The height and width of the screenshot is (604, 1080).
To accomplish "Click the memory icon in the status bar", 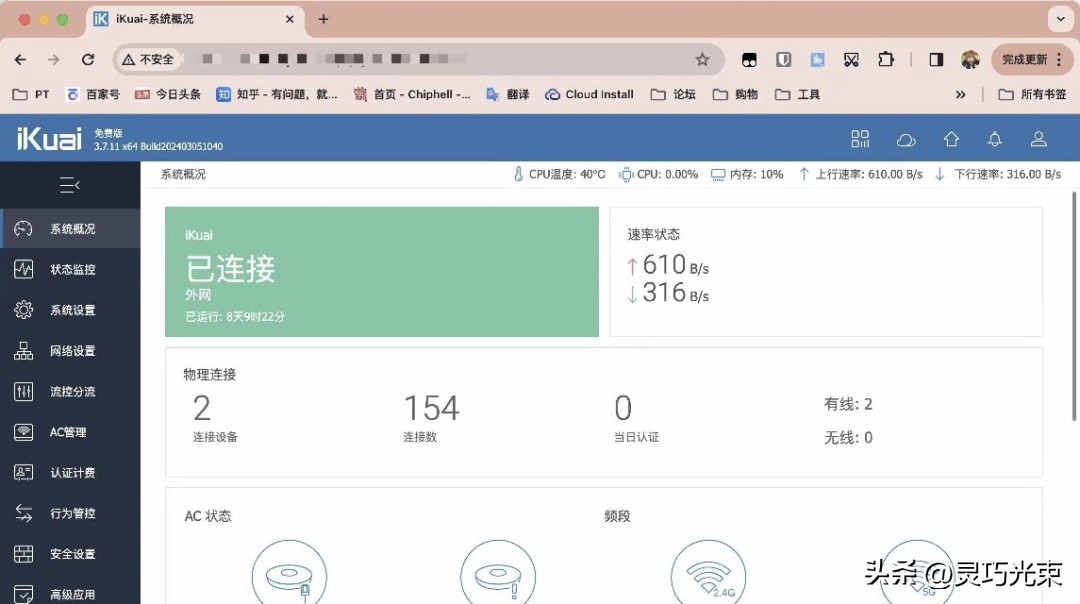I will tap(718, 172).
